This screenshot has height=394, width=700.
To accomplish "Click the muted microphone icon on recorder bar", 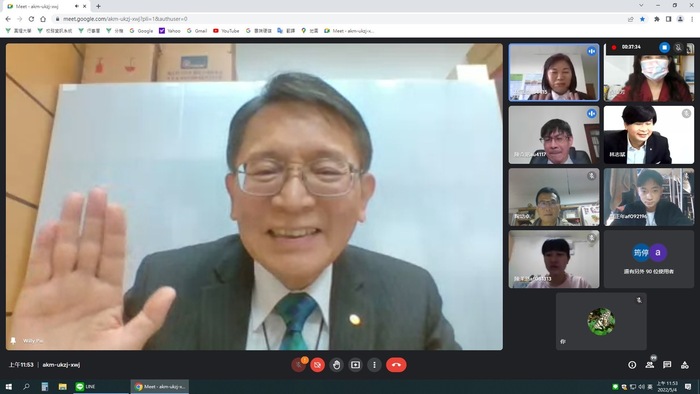I will point(678,47).
